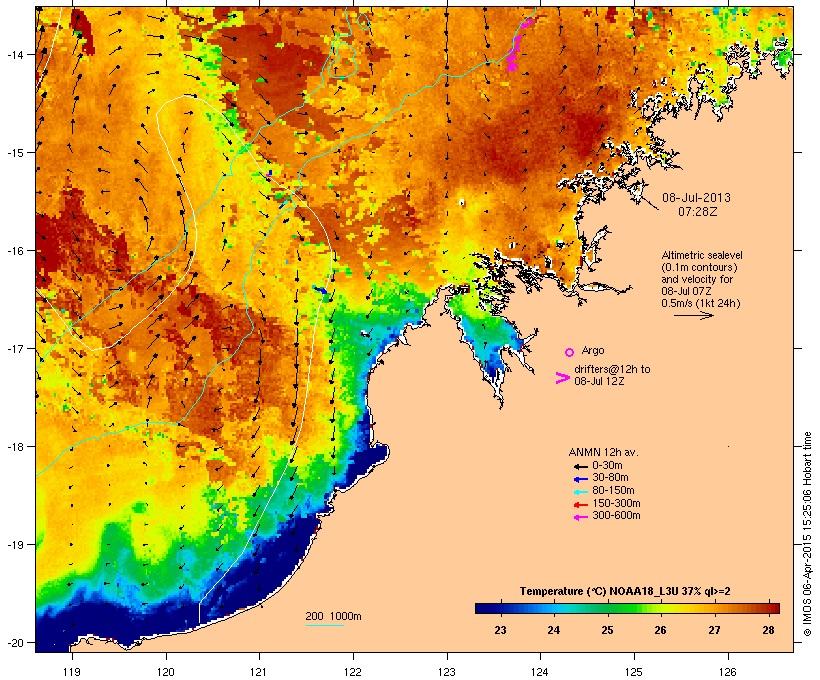Click colorbar tick label 26

tap(660, 630)
